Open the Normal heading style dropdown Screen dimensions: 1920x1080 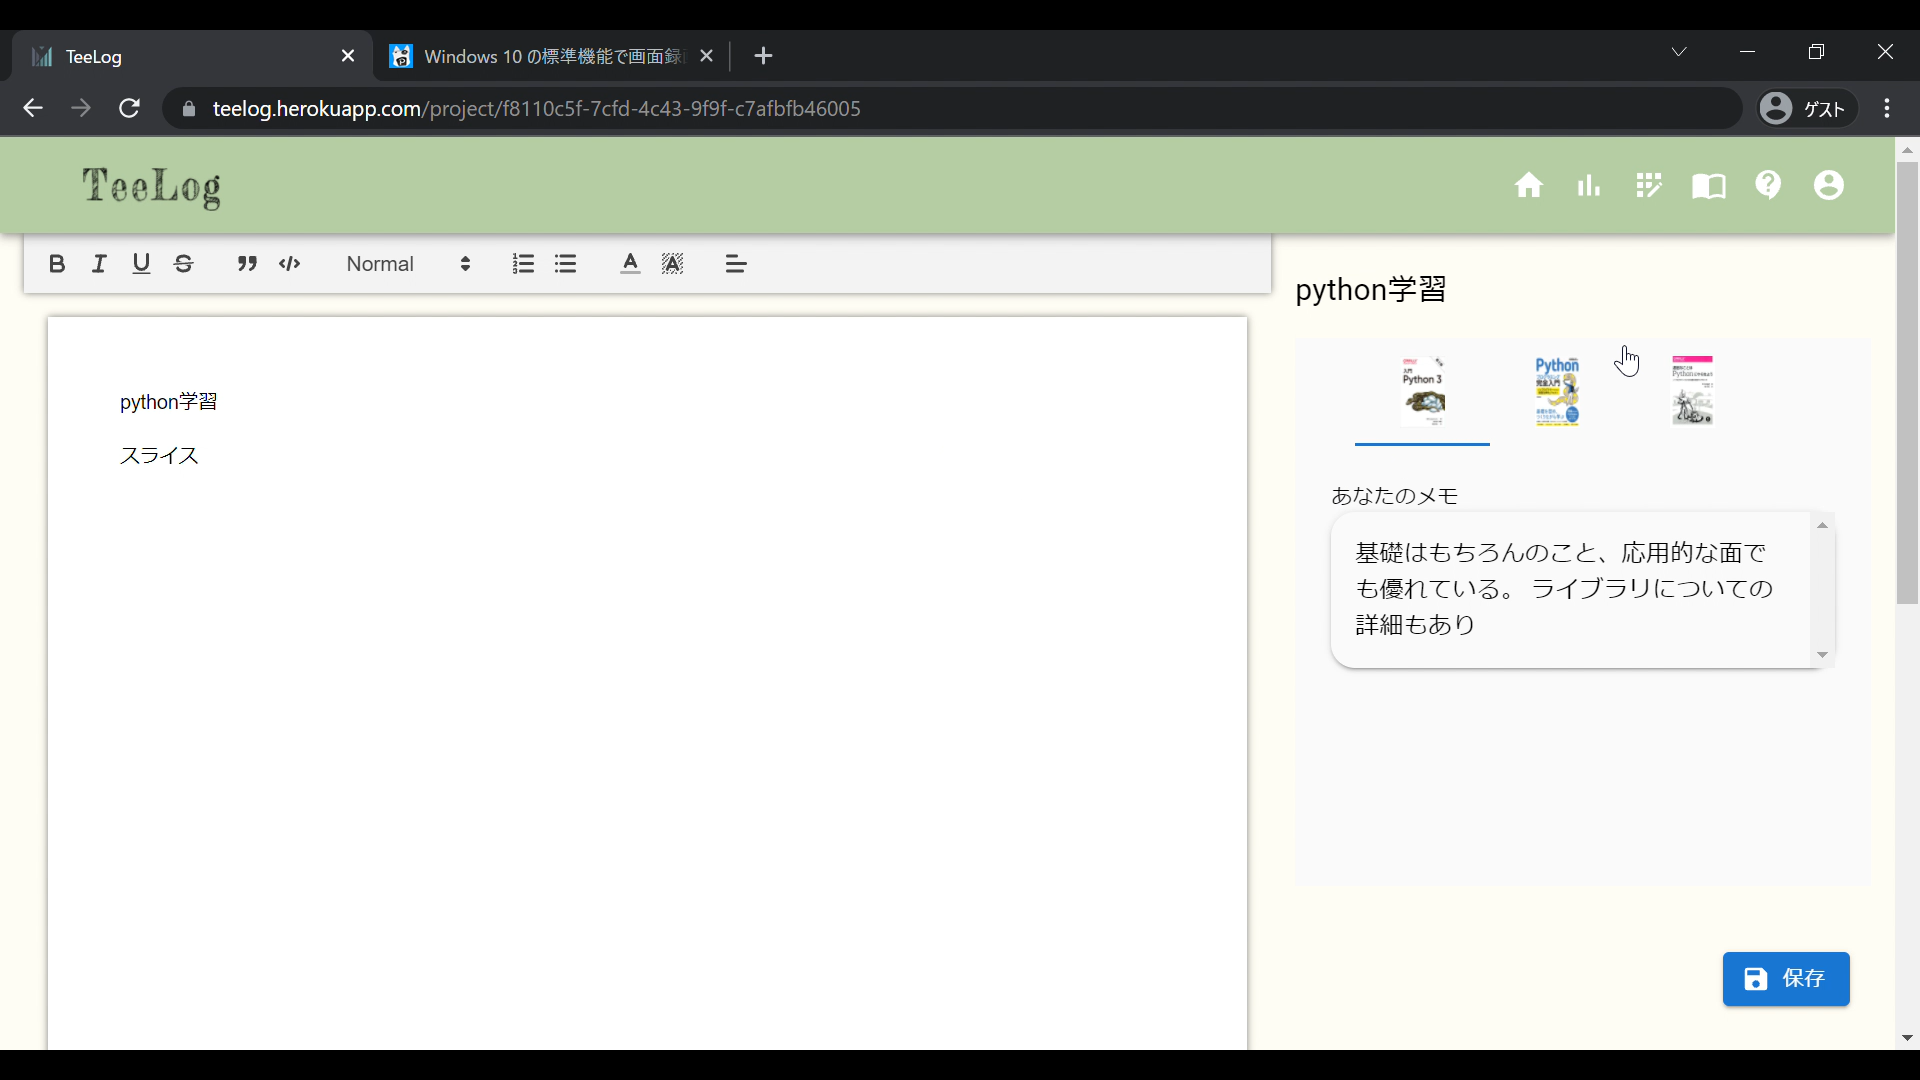point(408,264)
